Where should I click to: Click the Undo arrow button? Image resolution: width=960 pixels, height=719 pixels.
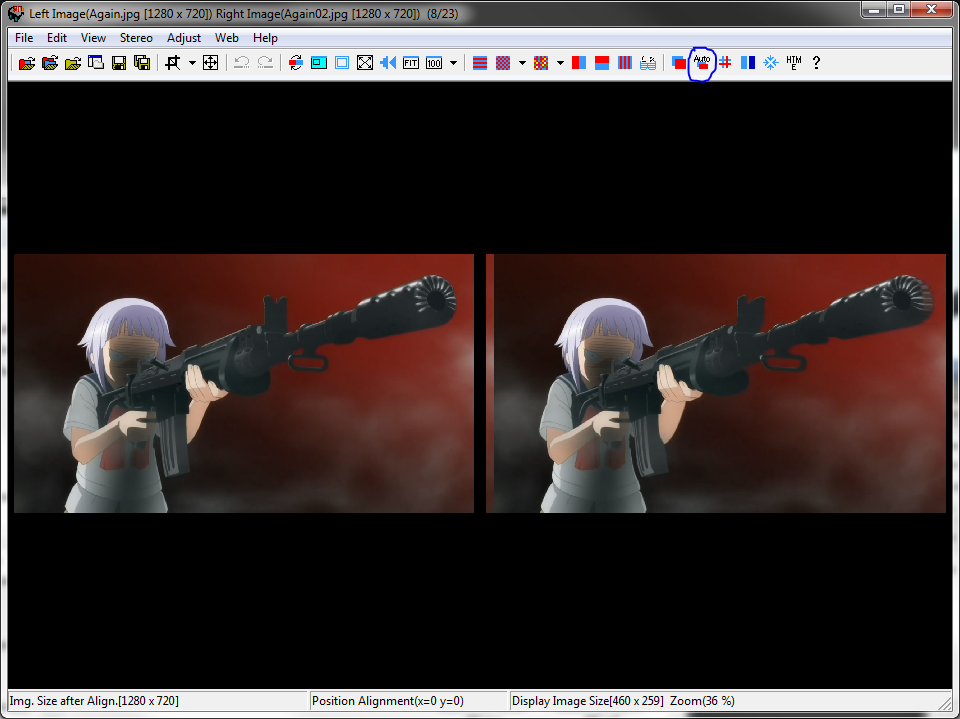click(x=241, y=63)
